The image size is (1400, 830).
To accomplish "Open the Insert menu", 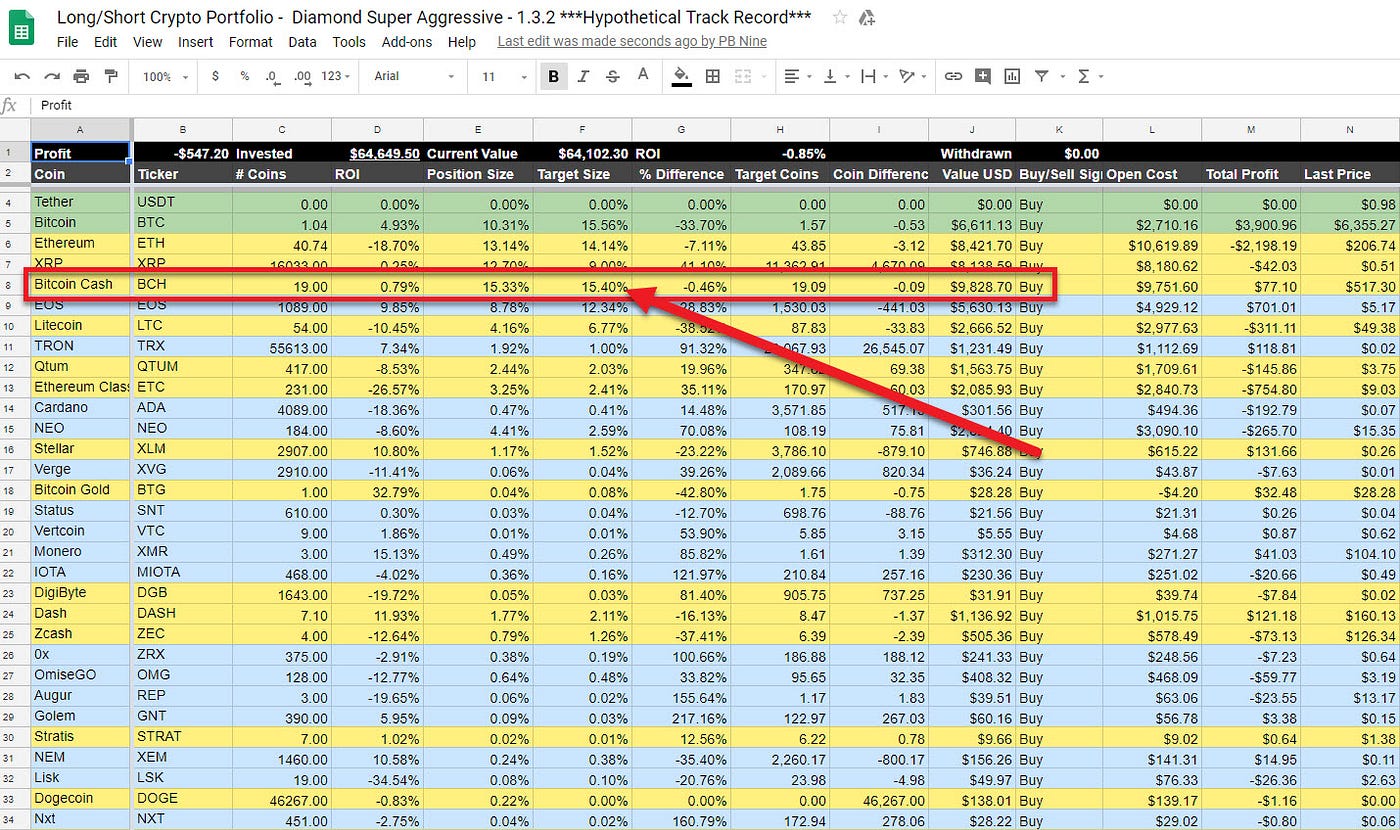I will click(196, 42).
